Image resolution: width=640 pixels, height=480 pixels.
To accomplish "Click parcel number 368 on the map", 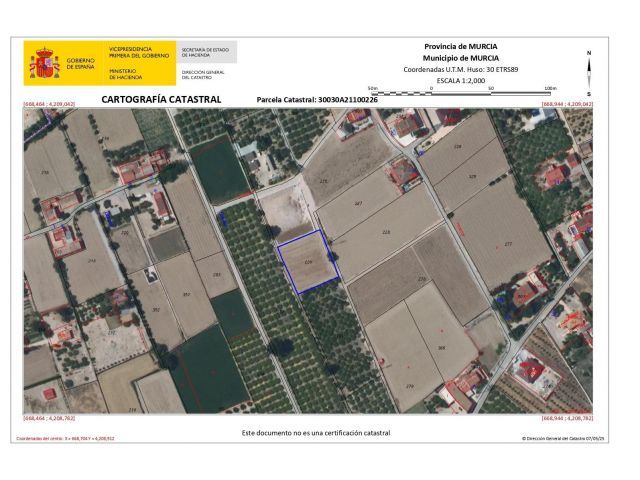I will [441, 348].
